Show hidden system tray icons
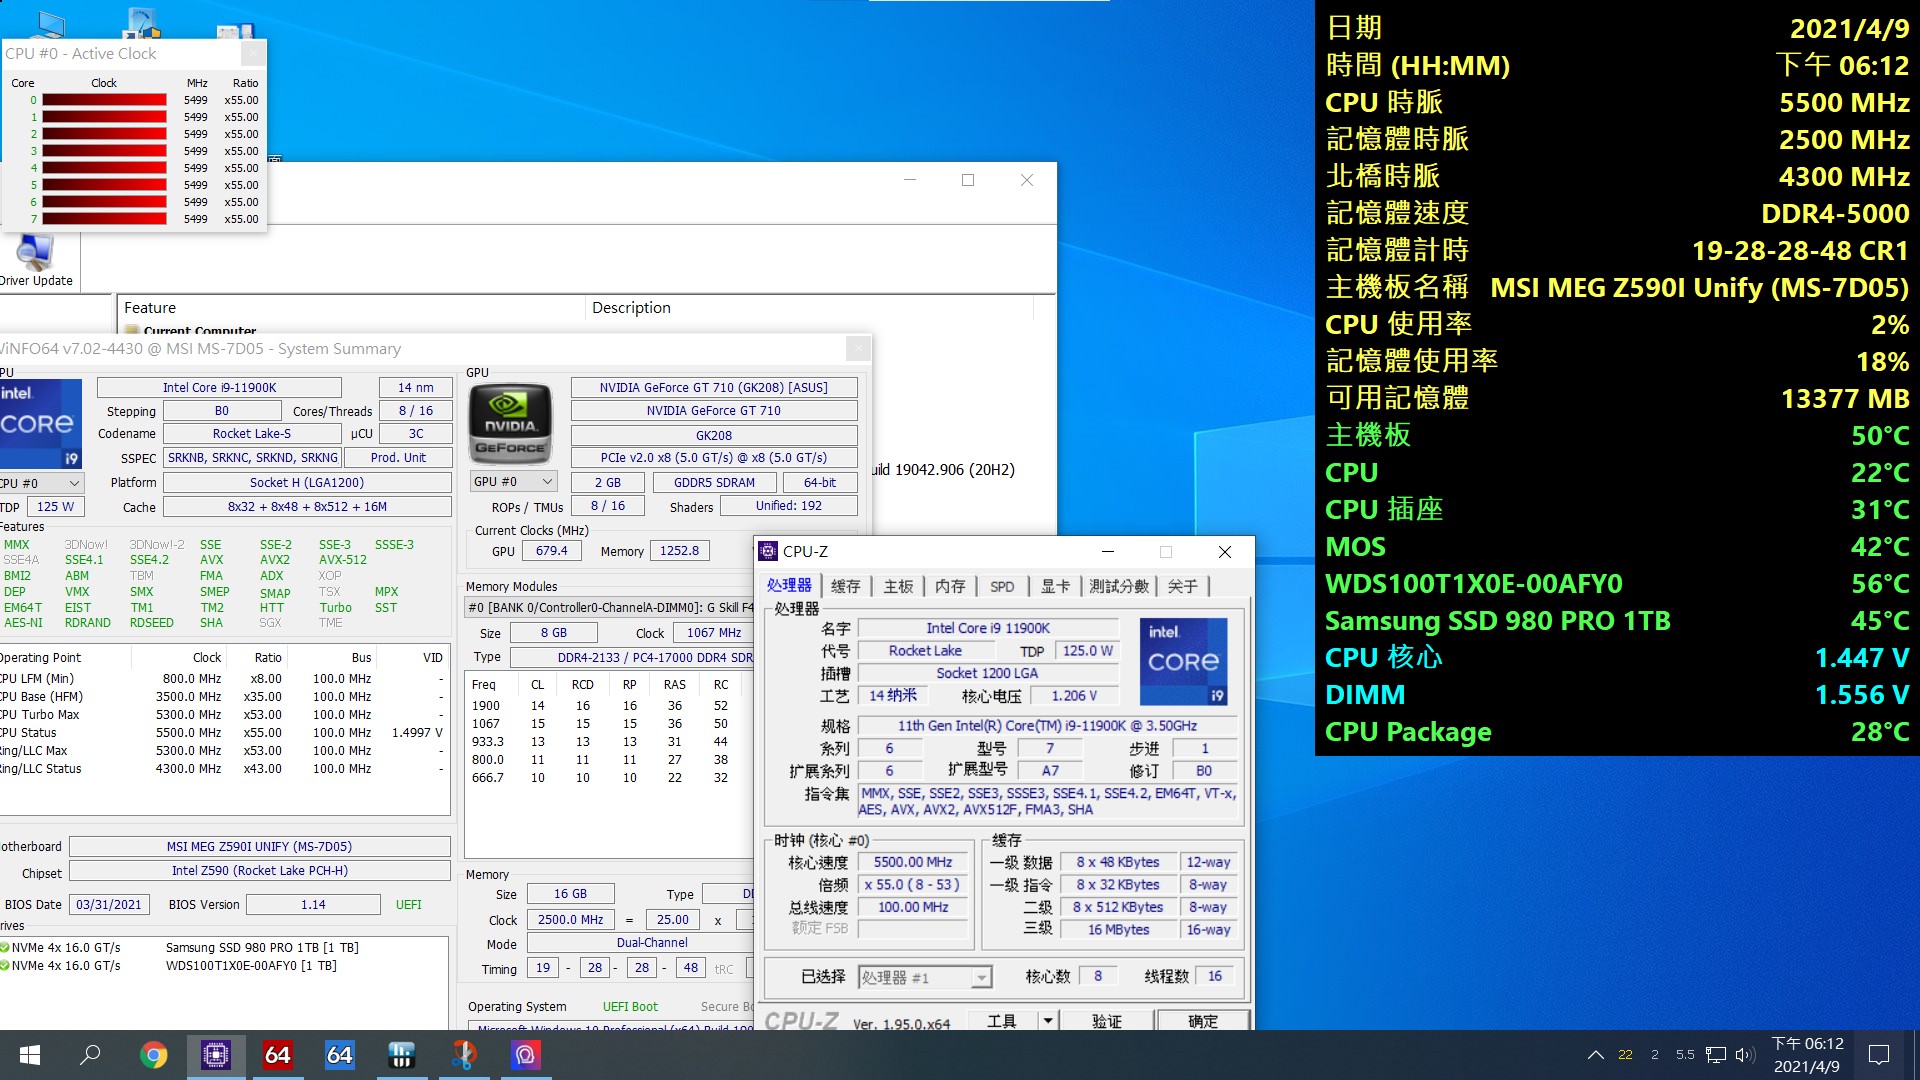Screen dimensions: 1920x1080 point(1596,1055)
